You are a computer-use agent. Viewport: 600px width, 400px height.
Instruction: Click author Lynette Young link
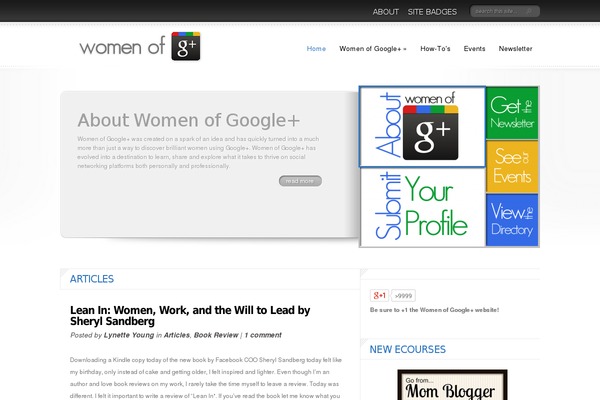pyautogui.click(x=129, y=335)
